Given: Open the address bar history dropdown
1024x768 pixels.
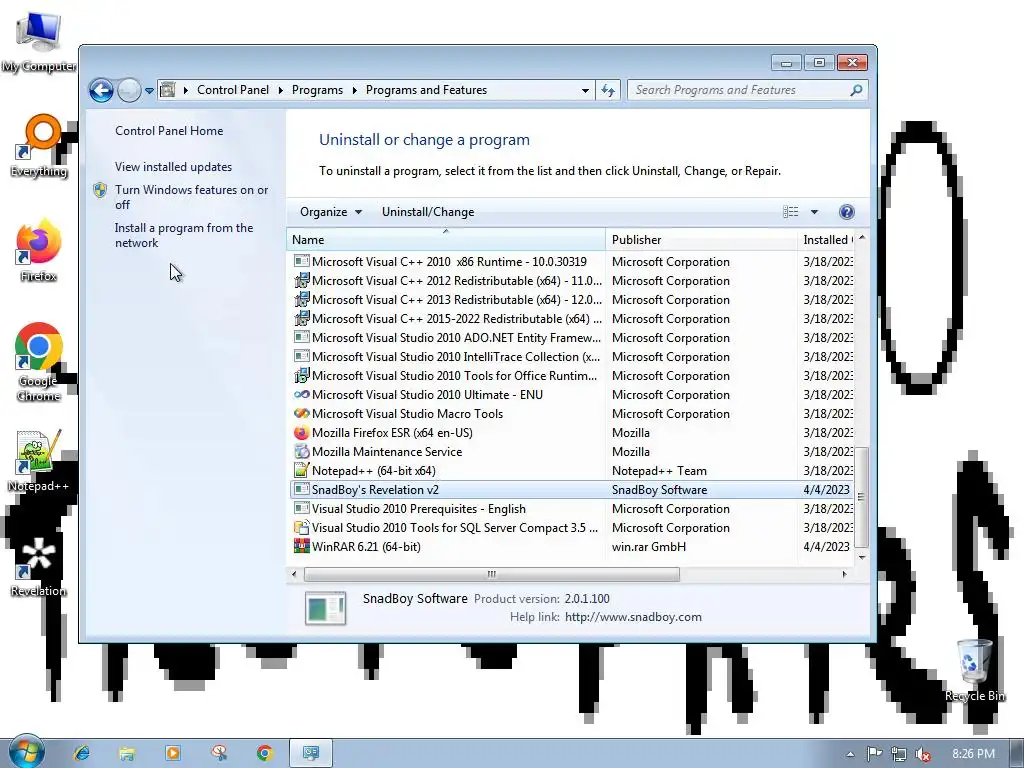Looking at the screenshot, I should point(585,90).
